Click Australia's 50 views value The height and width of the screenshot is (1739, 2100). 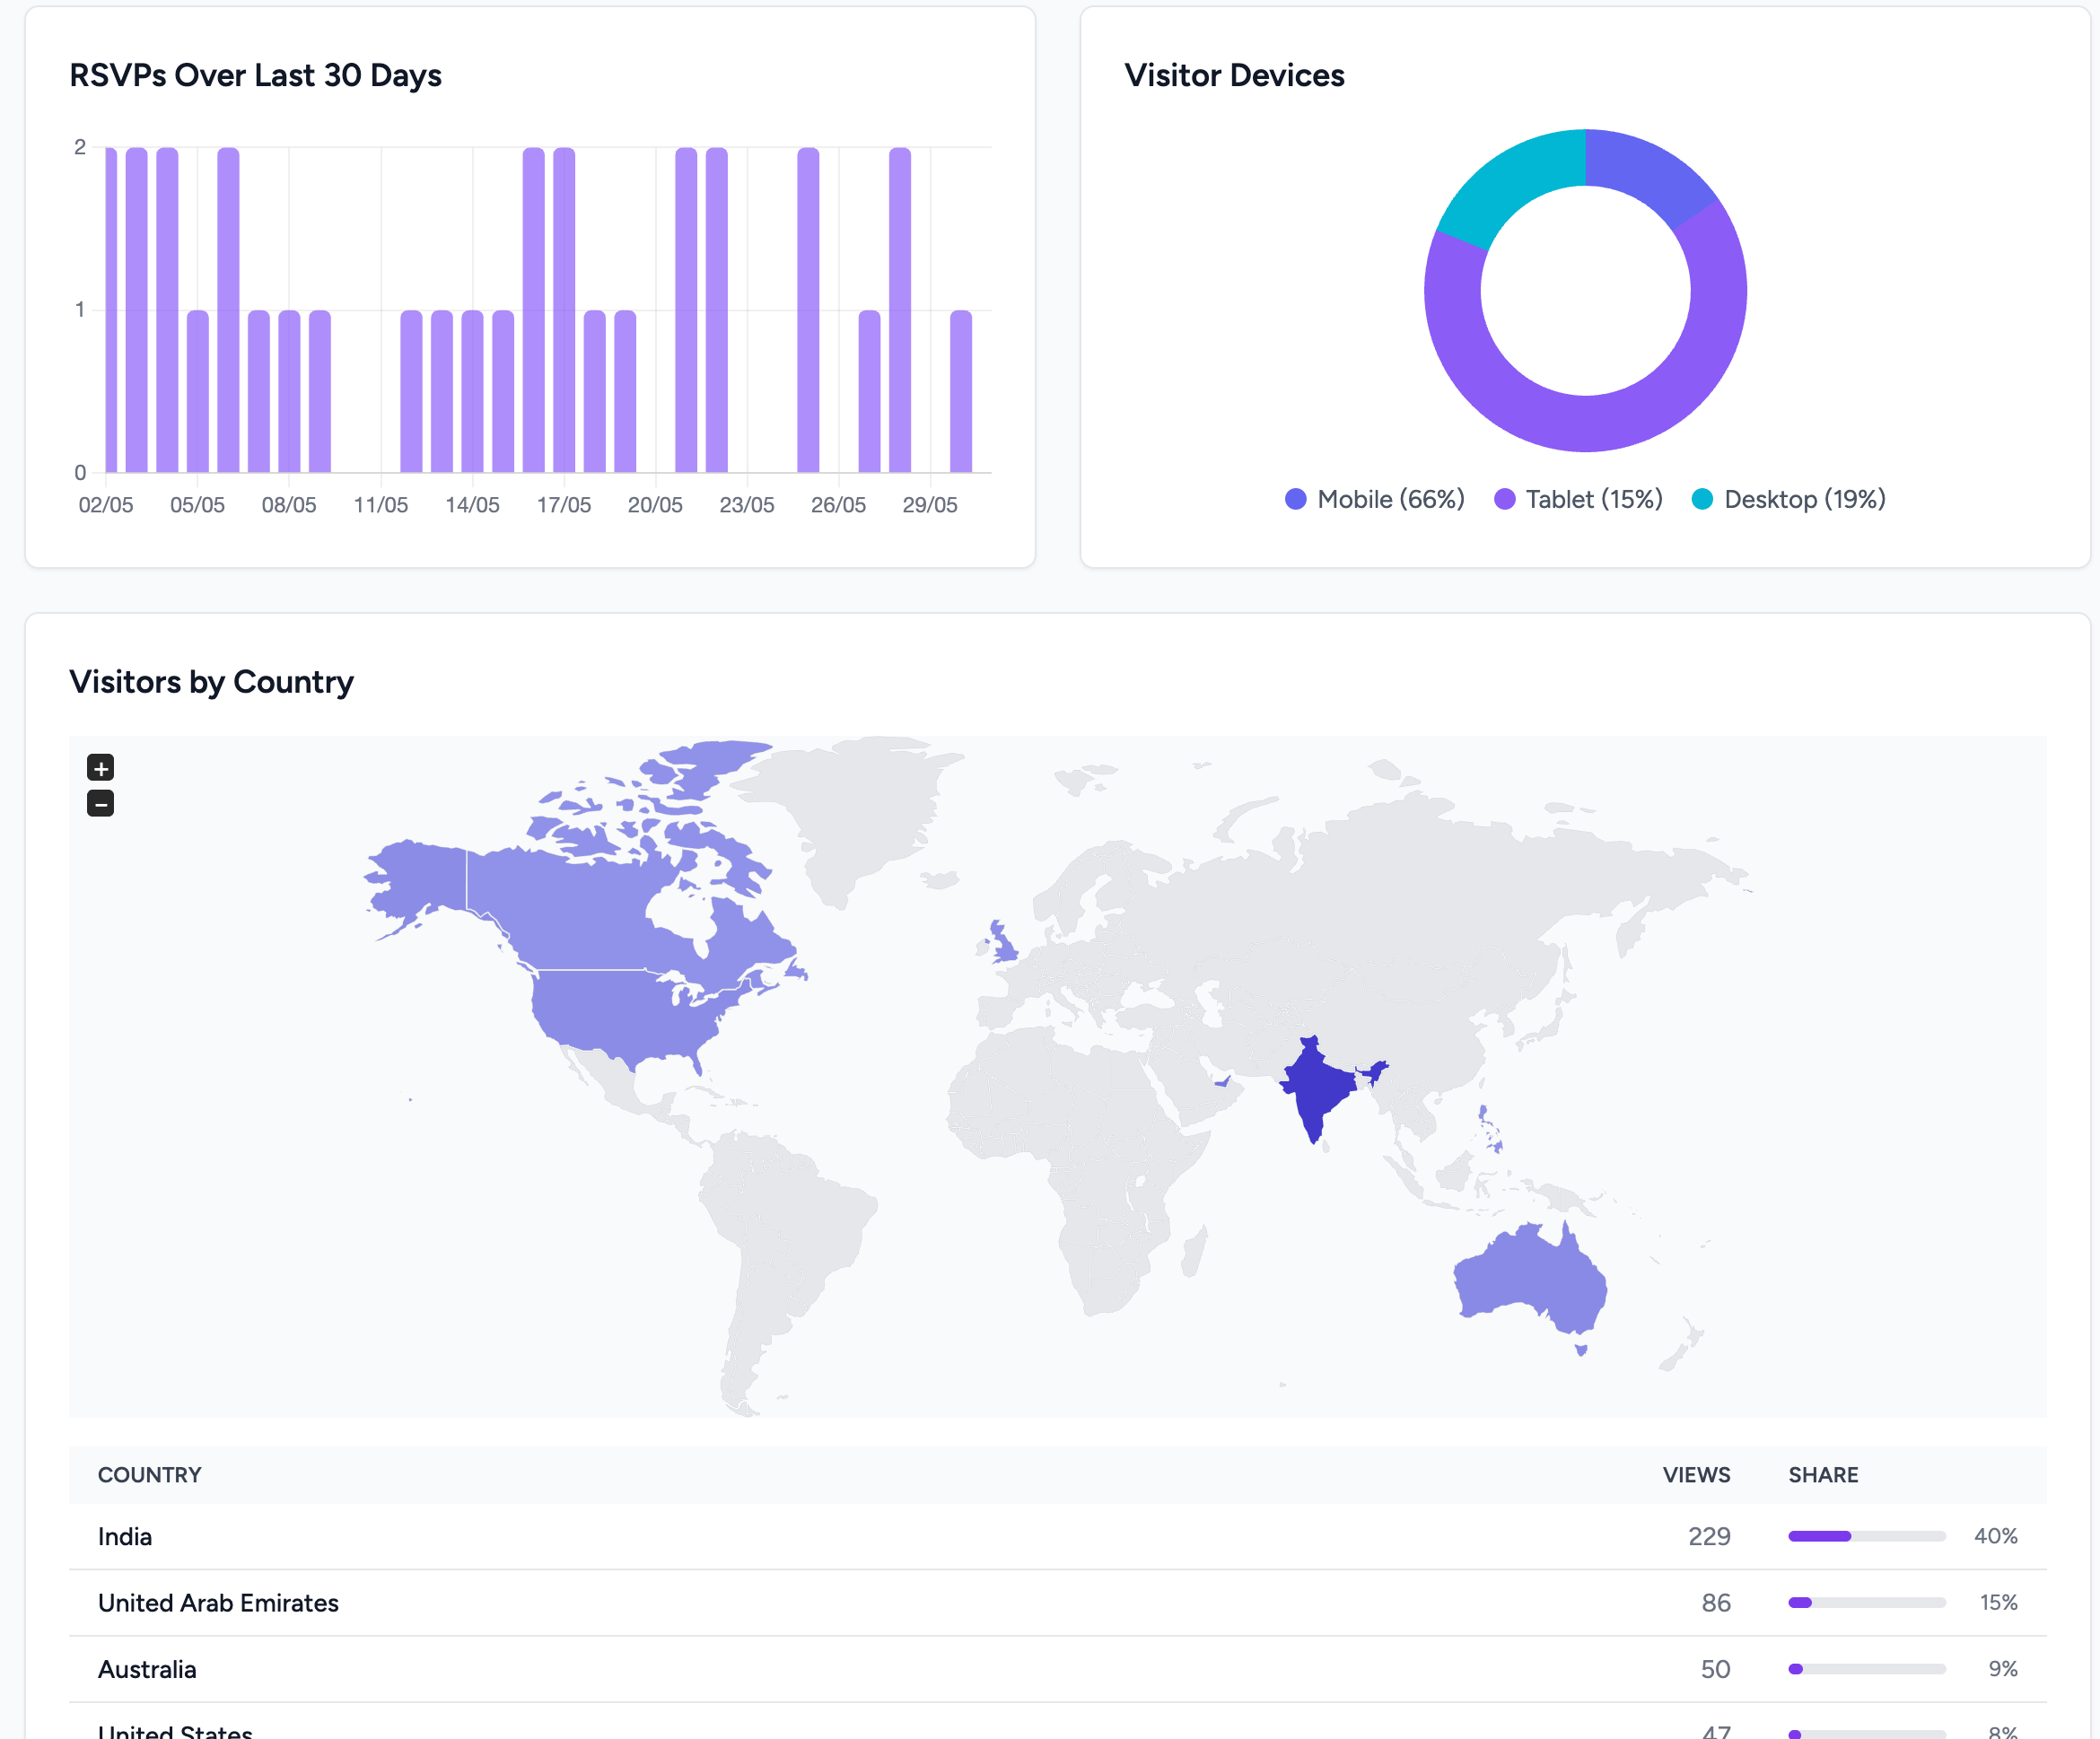pos(1715,1669)
